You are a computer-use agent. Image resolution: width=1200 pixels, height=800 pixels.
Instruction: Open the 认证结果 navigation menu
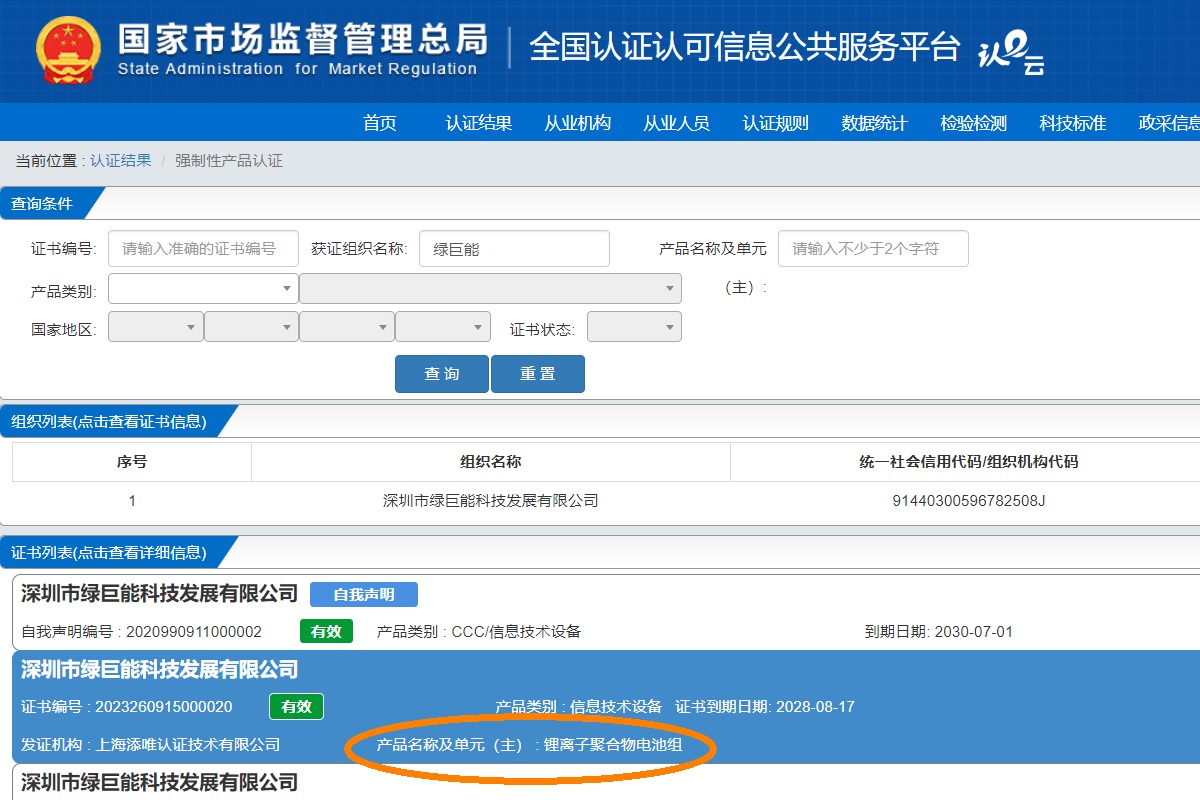pos(479,123)
